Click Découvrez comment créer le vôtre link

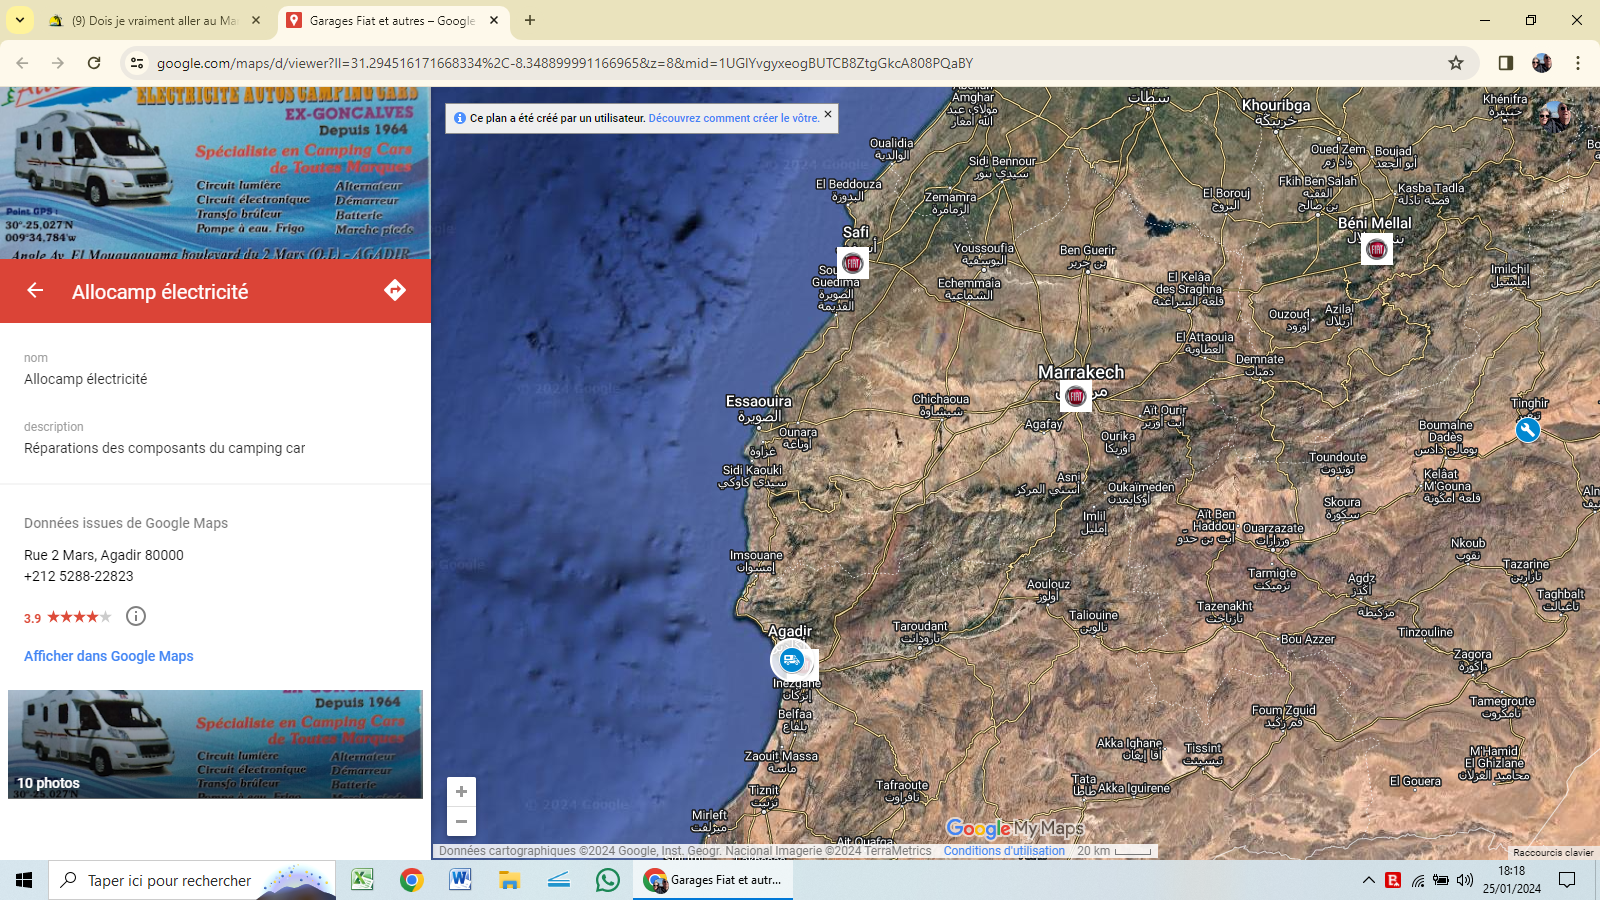pyautogui.click(x=733, y=118)
